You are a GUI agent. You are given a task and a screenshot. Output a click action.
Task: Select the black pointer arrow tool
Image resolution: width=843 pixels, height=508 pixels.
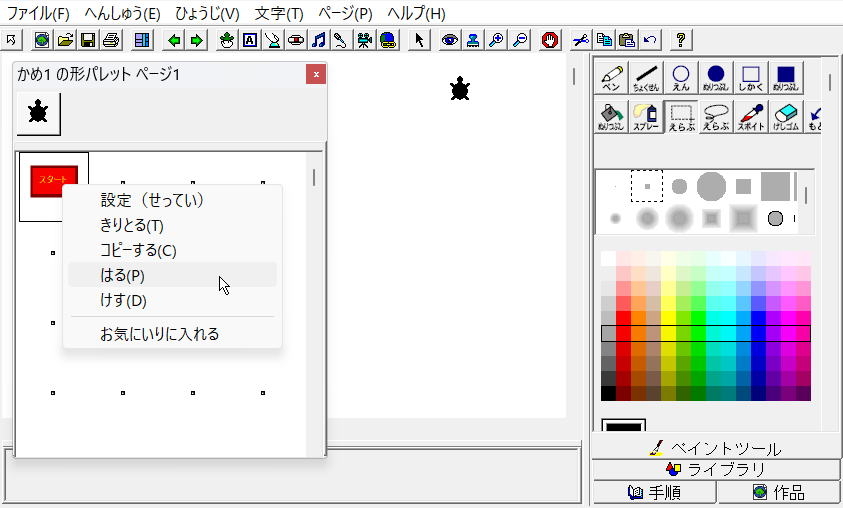click(419, 40)
